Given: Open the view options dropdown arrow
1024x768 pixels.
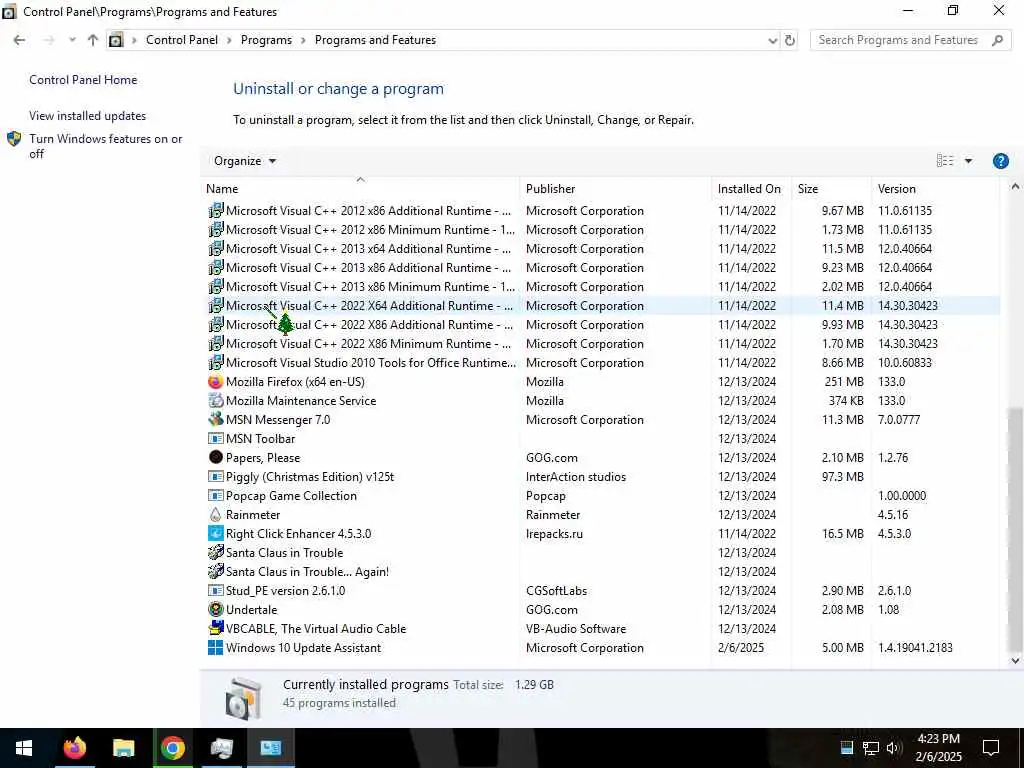Looking at the screenshot, I should [968, 161].
